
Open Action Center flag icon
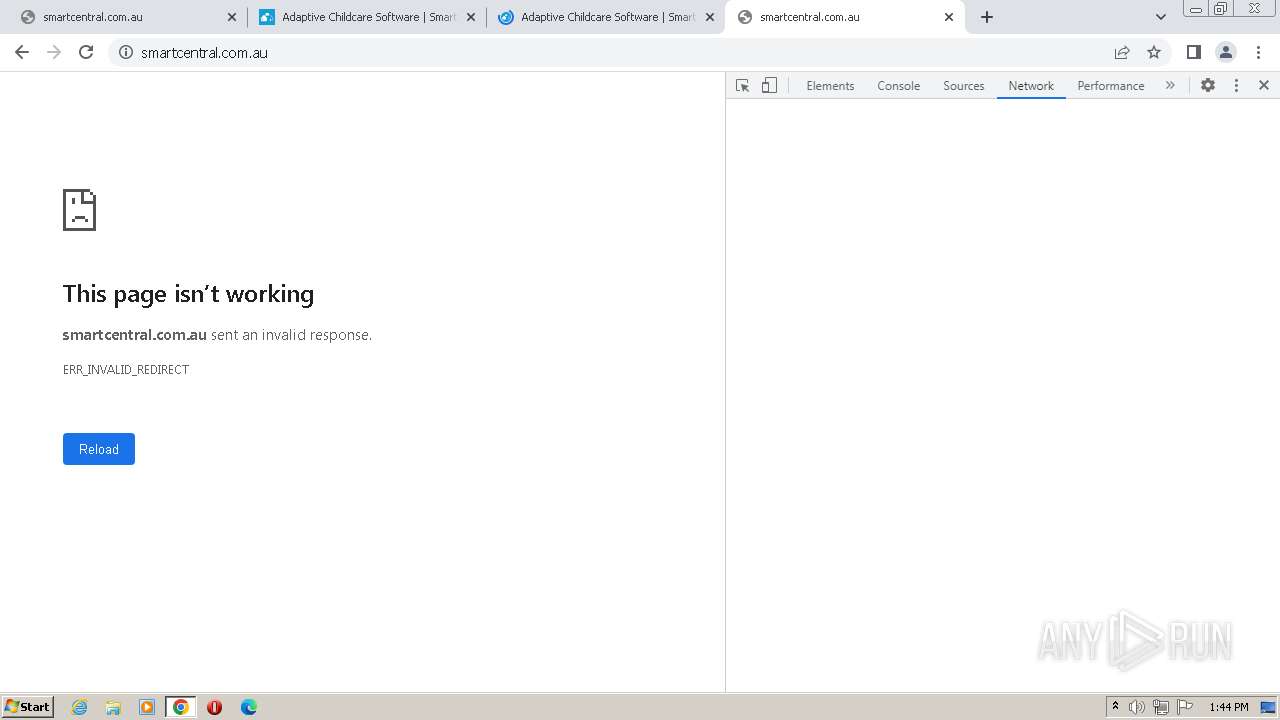pyautogui.click(x=1185, y=707)
